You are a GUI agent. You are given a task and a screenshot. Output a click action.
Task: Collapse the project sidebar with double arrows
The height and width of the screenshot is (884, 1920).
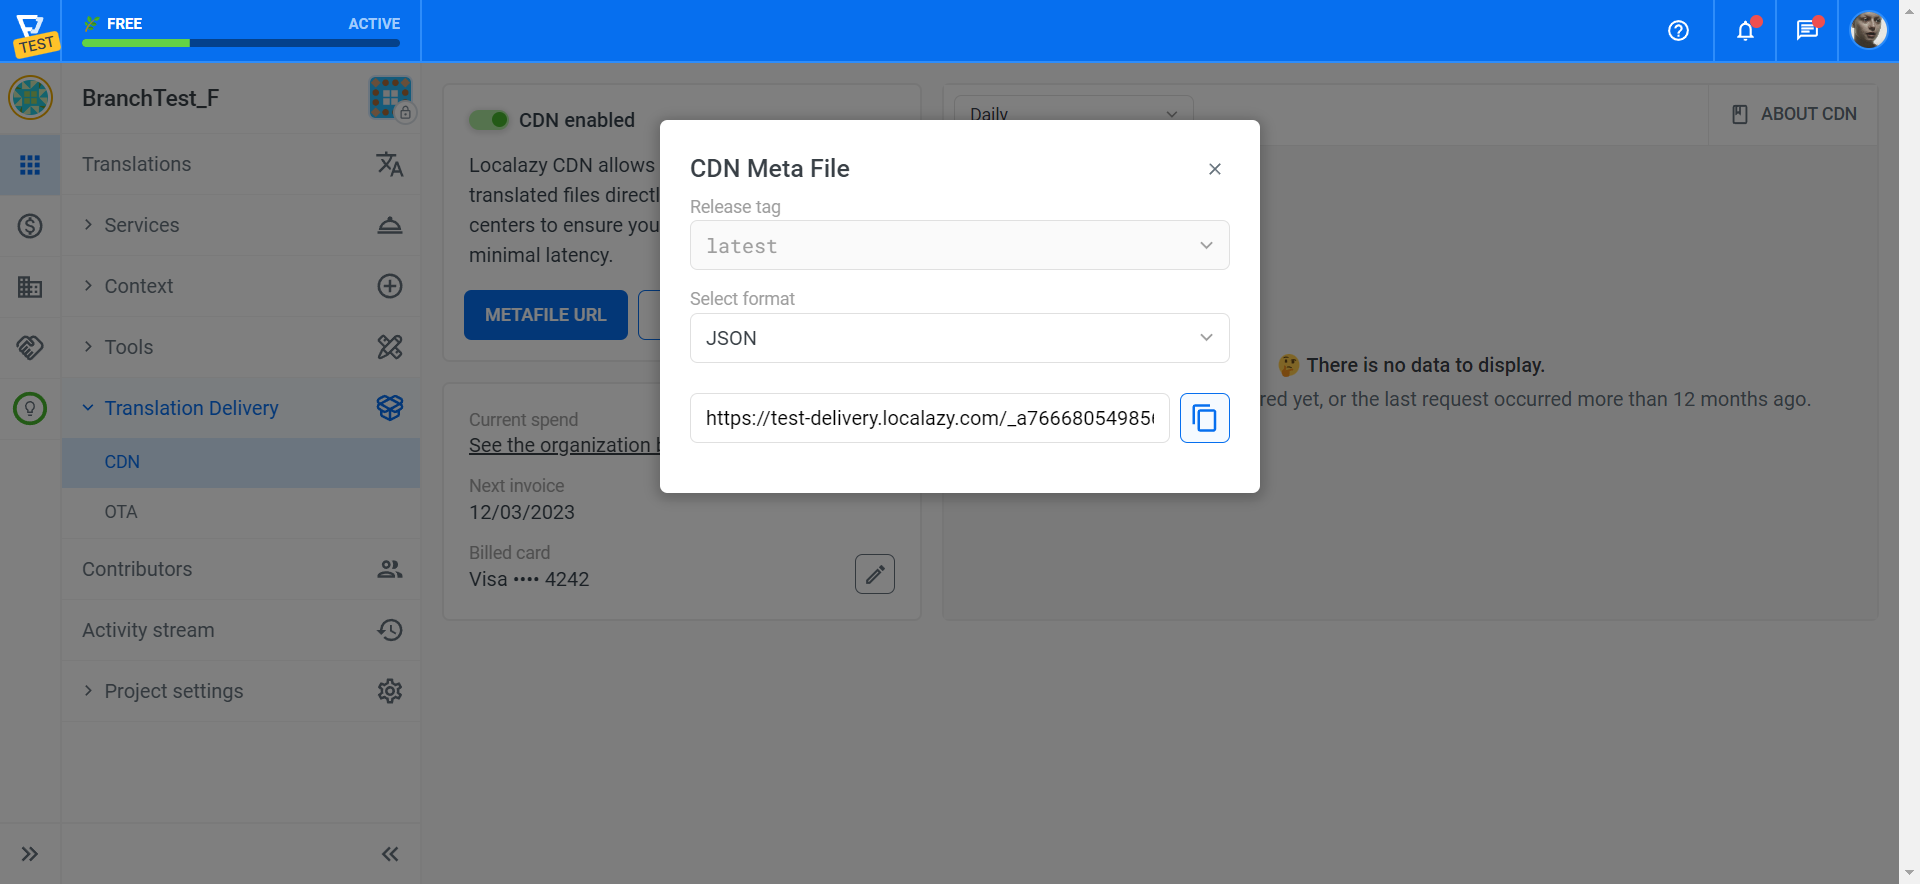pos(390,854)
